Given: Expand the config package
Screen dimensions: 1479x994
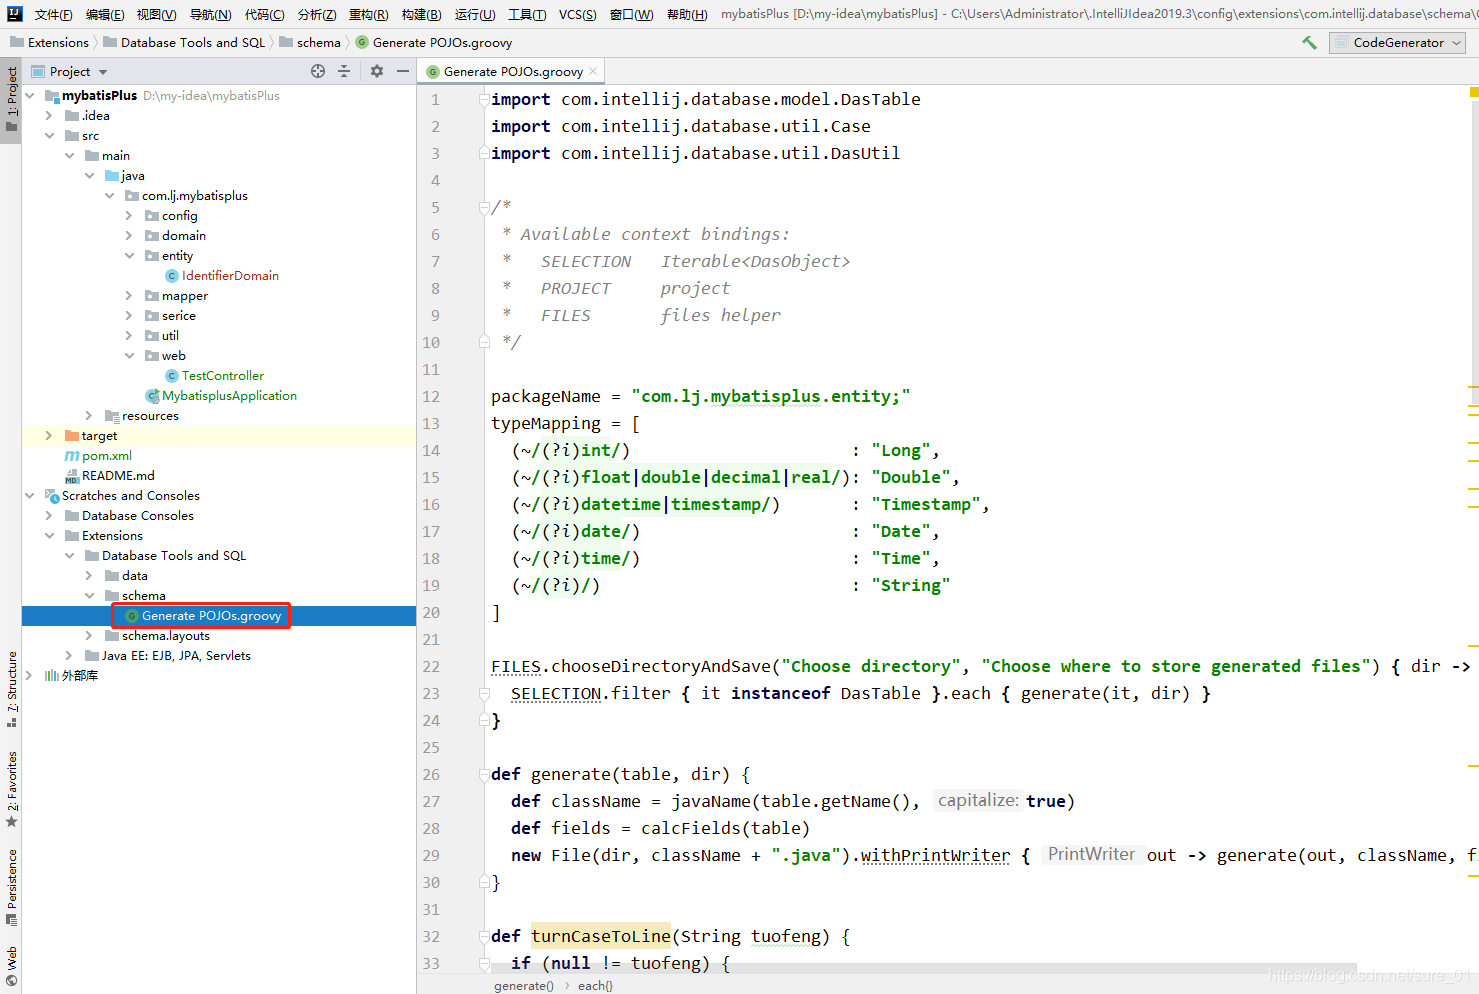Looking at the screenshot, I should 129,216.
